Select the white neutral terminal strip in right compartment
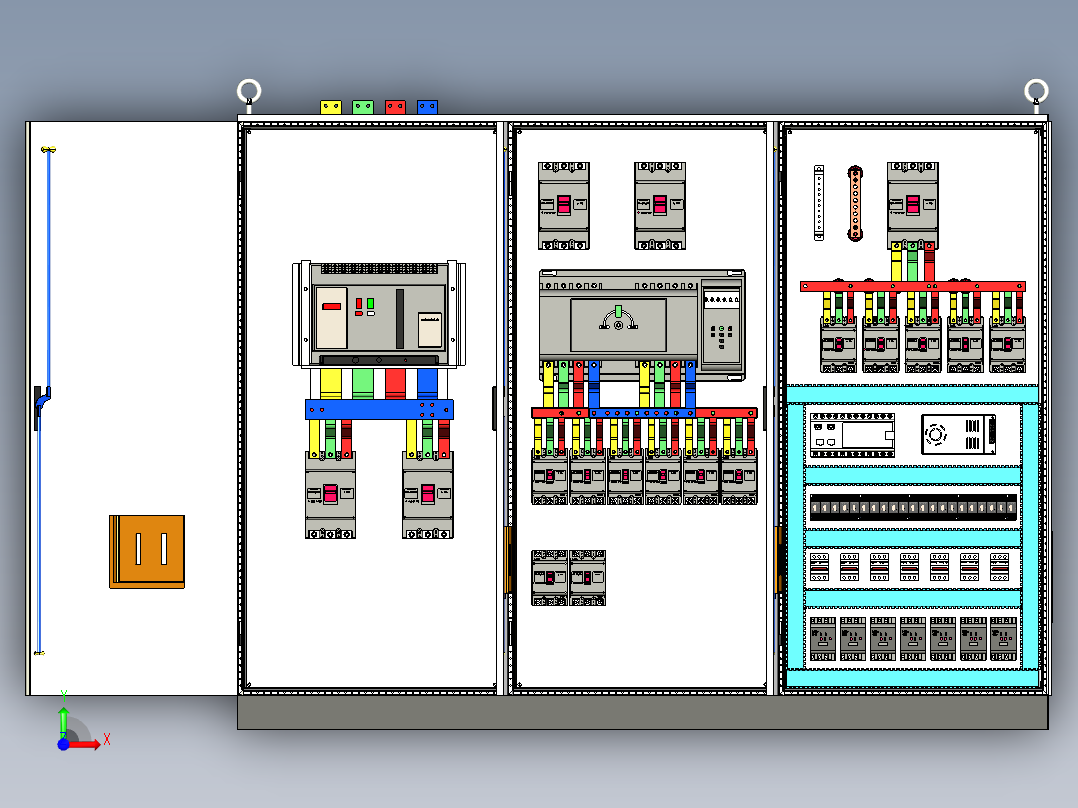1078x808 pixels. pos(819,203)
